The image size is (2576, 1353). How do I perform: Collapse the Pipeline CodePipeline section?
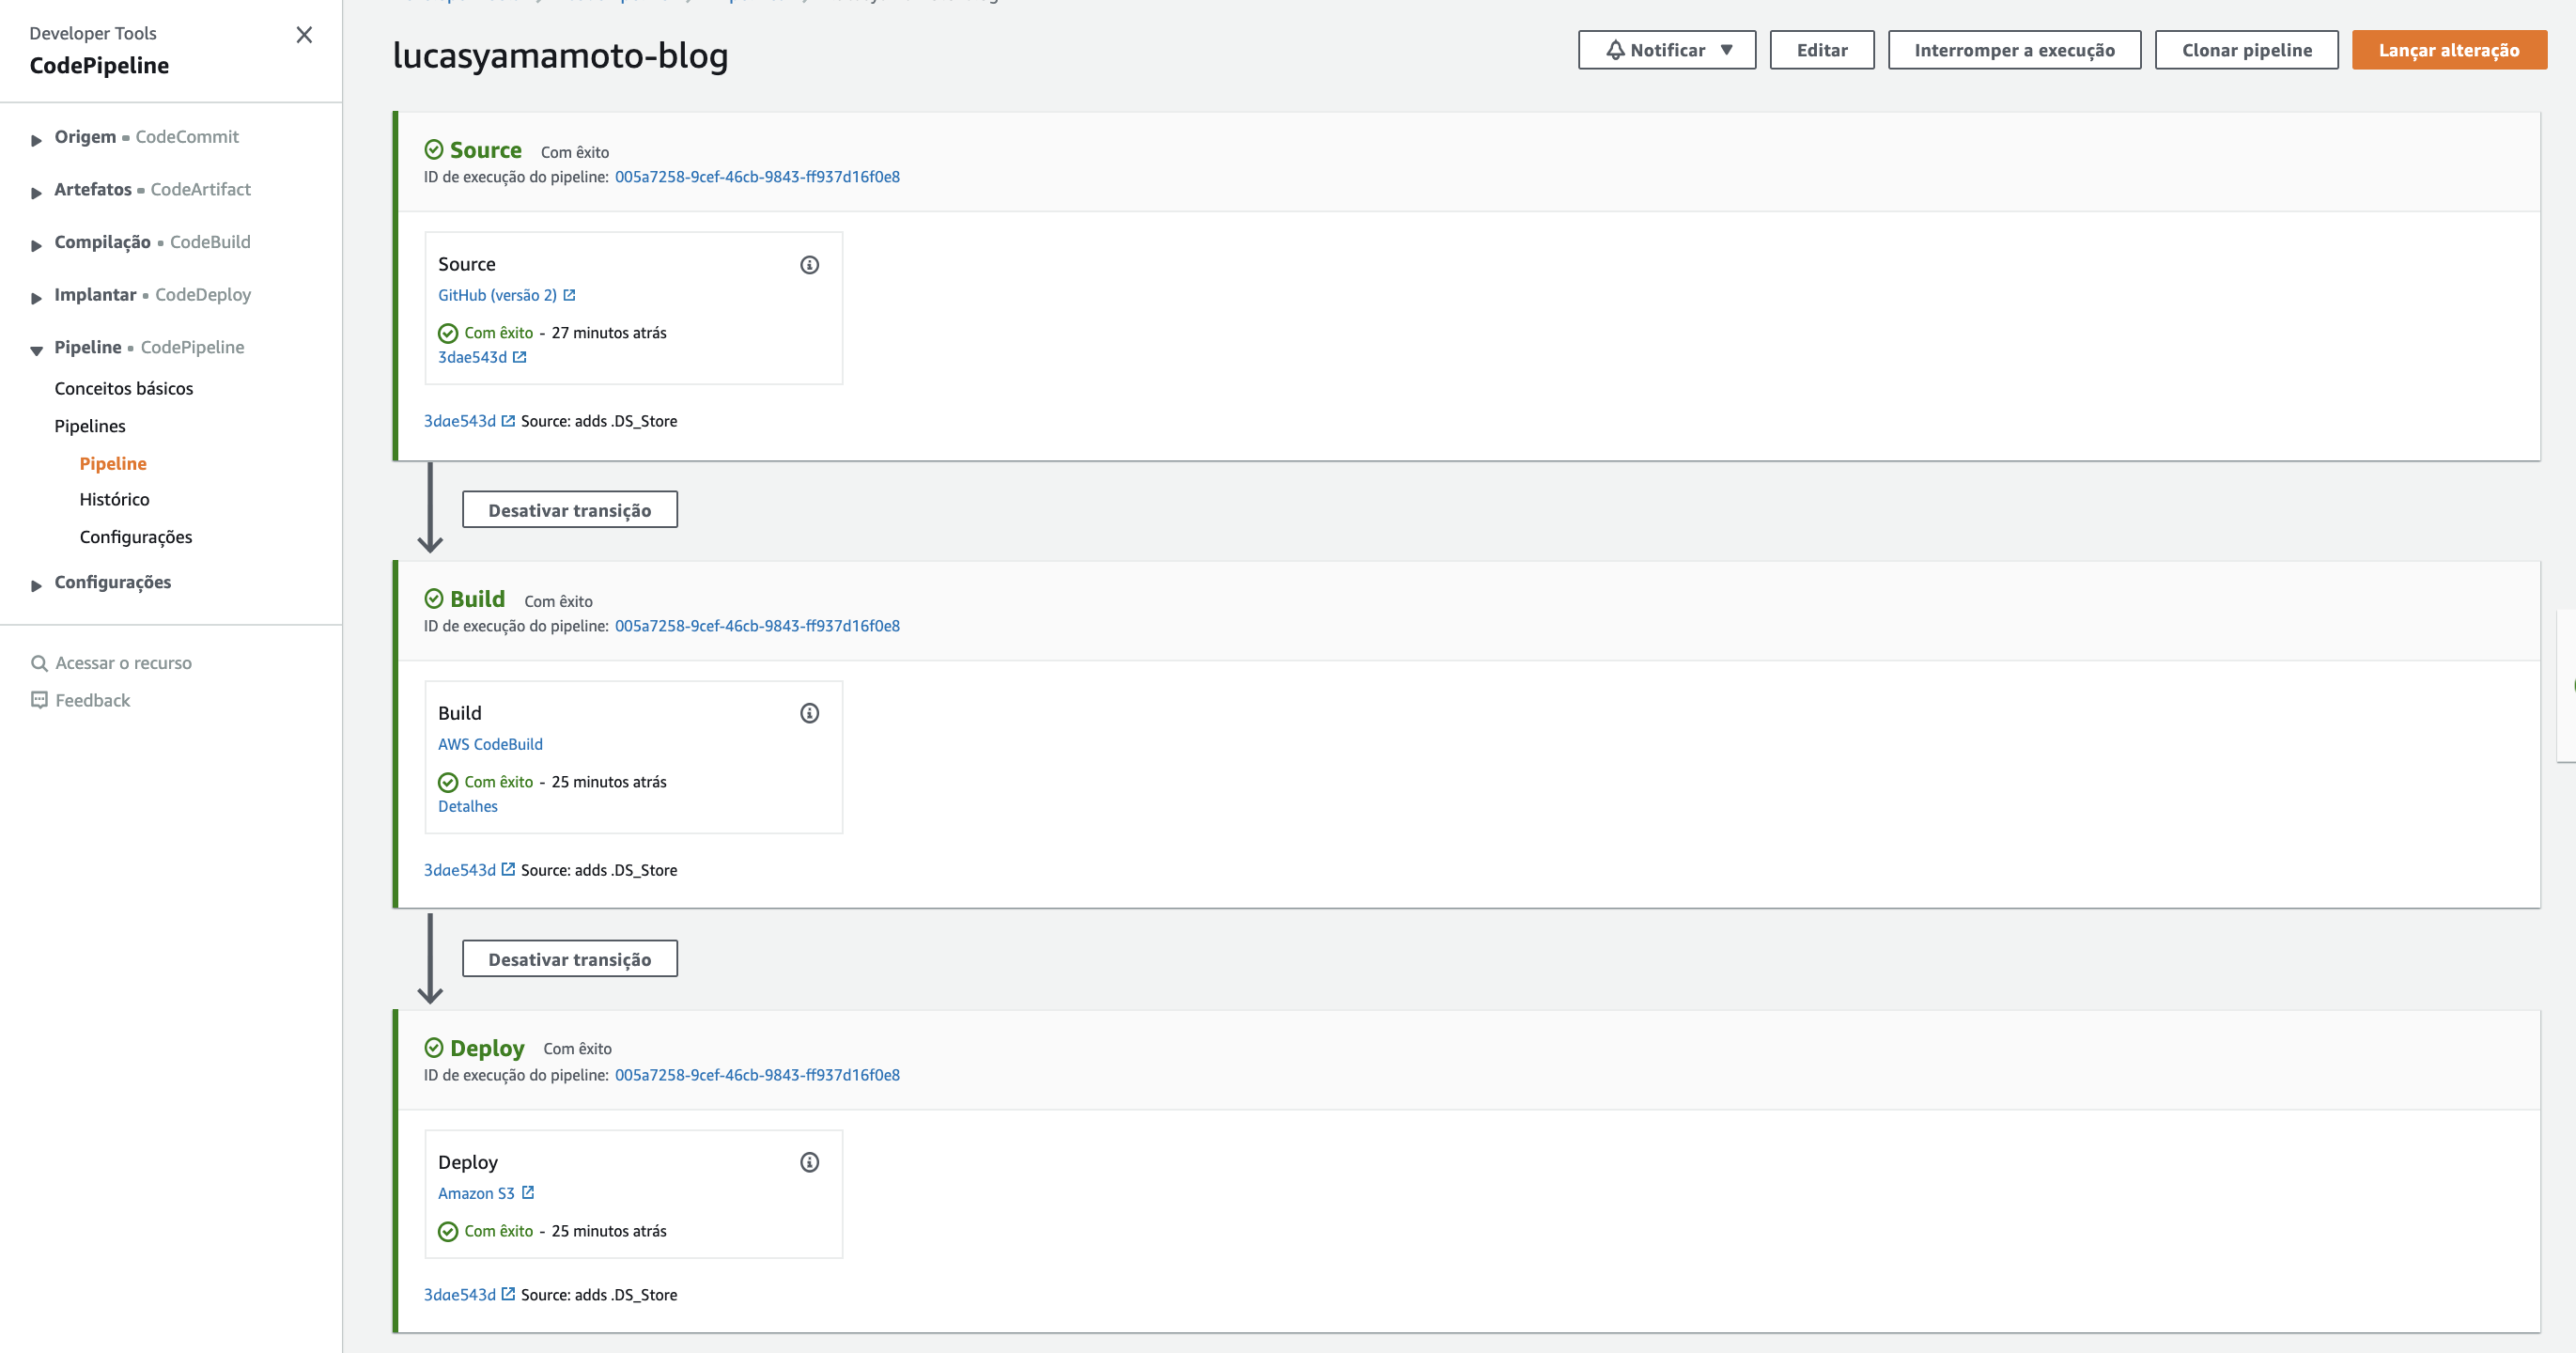pyautogui.click(x=36, y=350)
